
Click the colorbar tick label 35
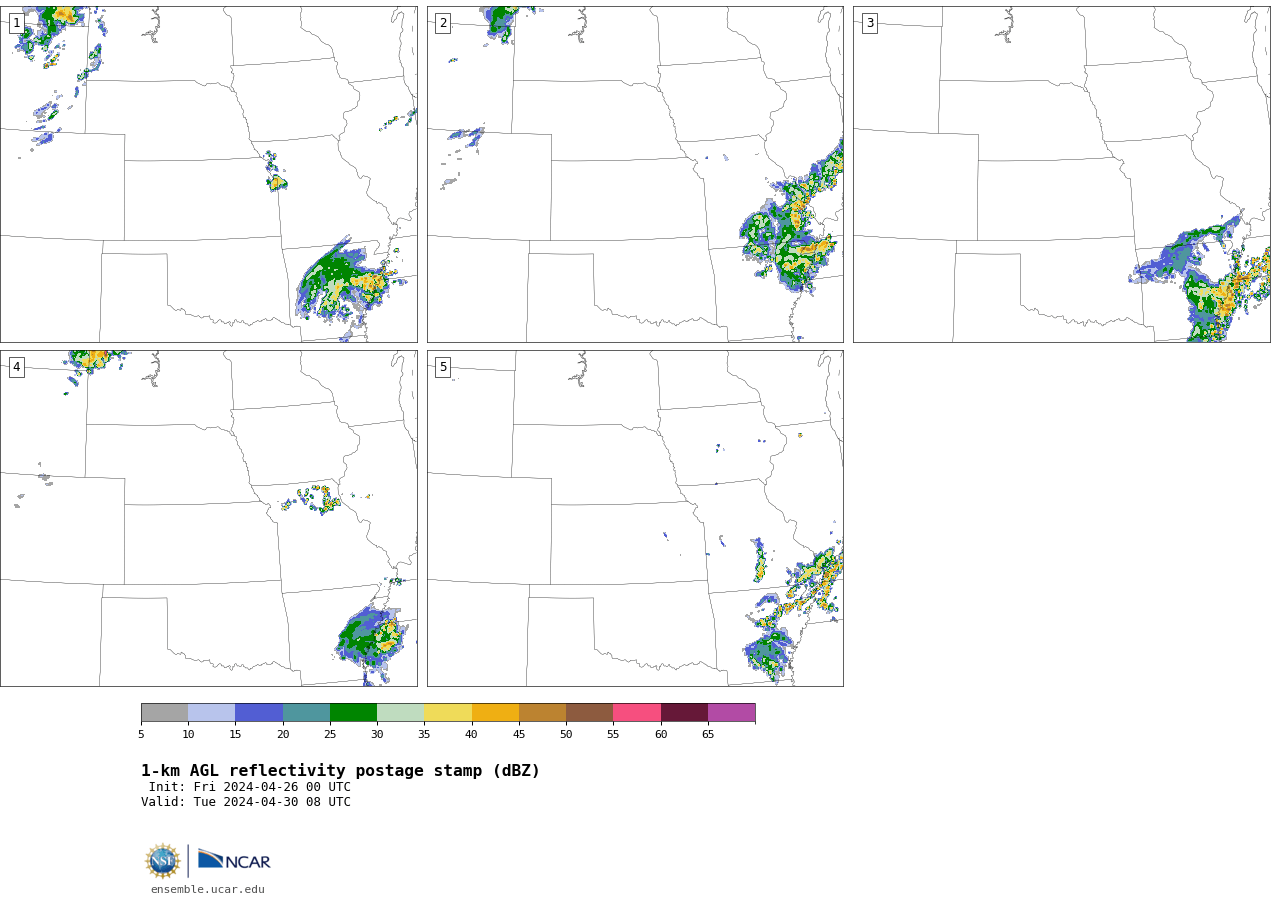click(424, 735)
